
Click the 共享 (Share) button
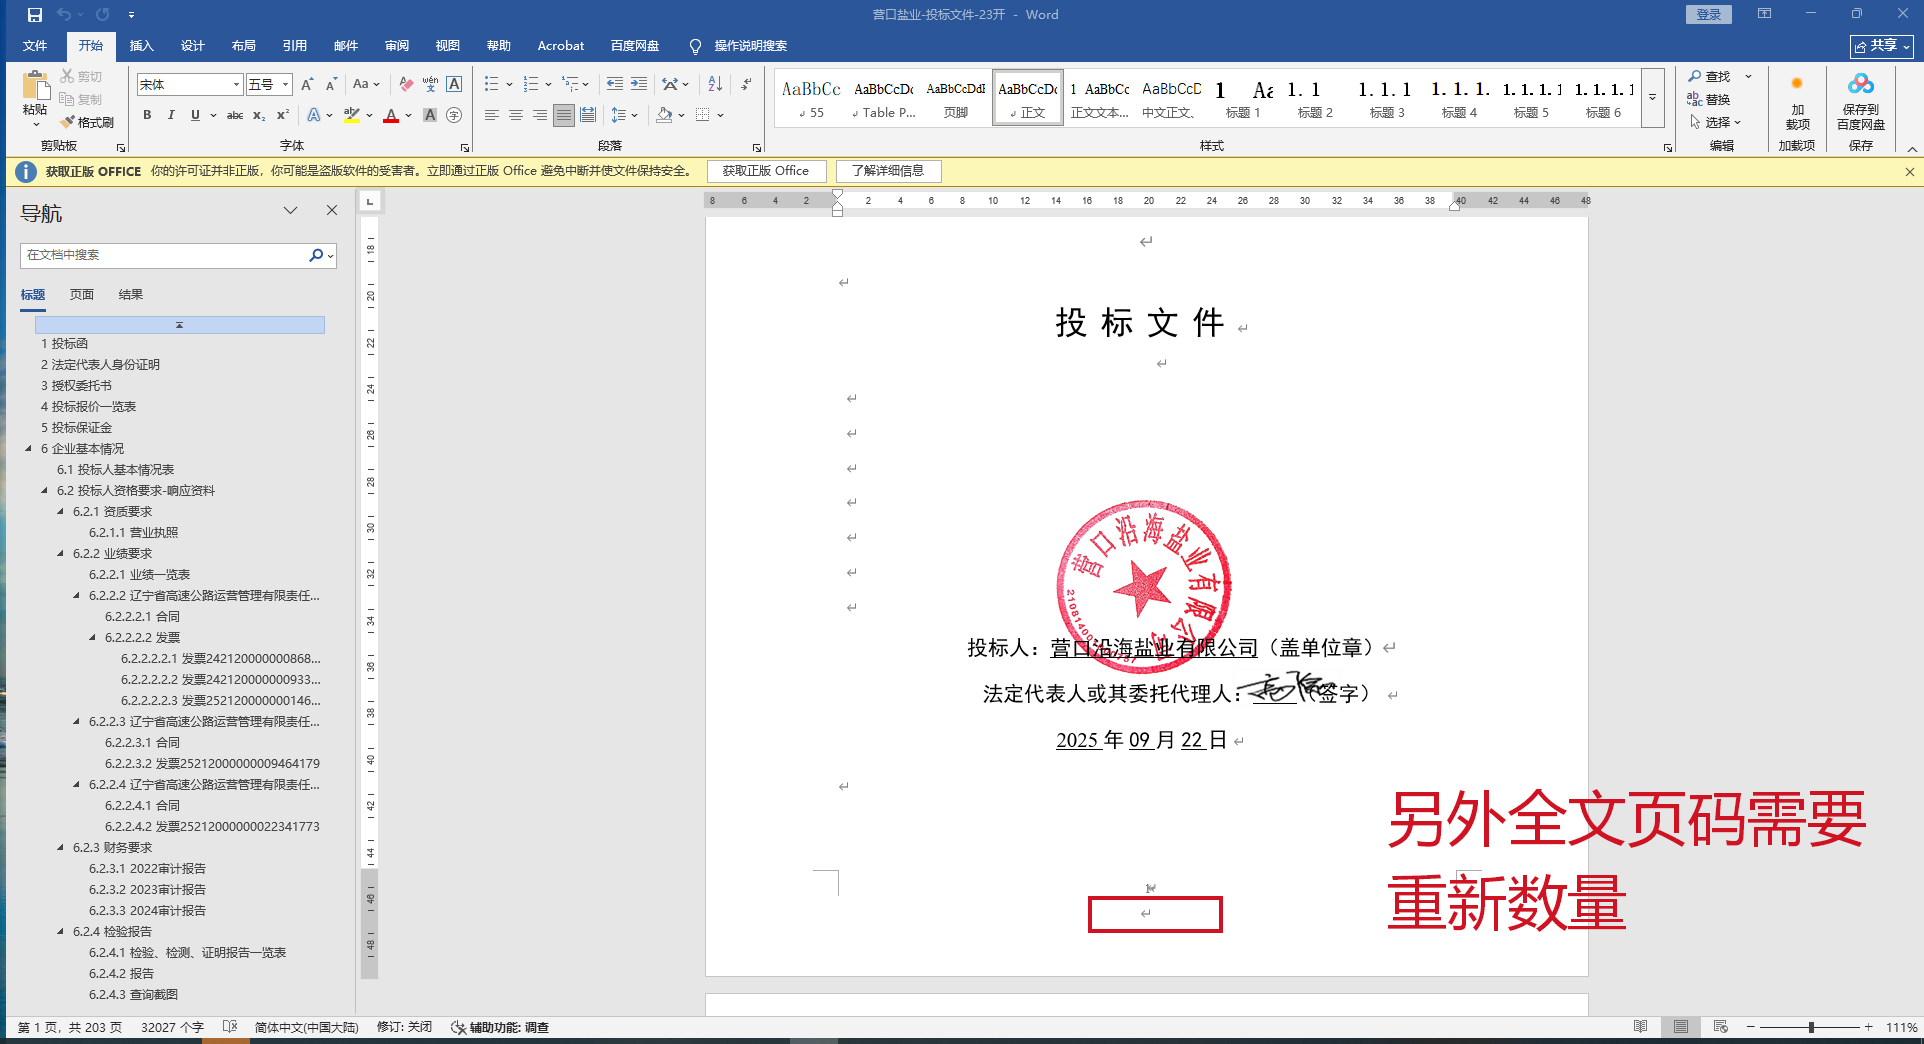point(1882,46)
